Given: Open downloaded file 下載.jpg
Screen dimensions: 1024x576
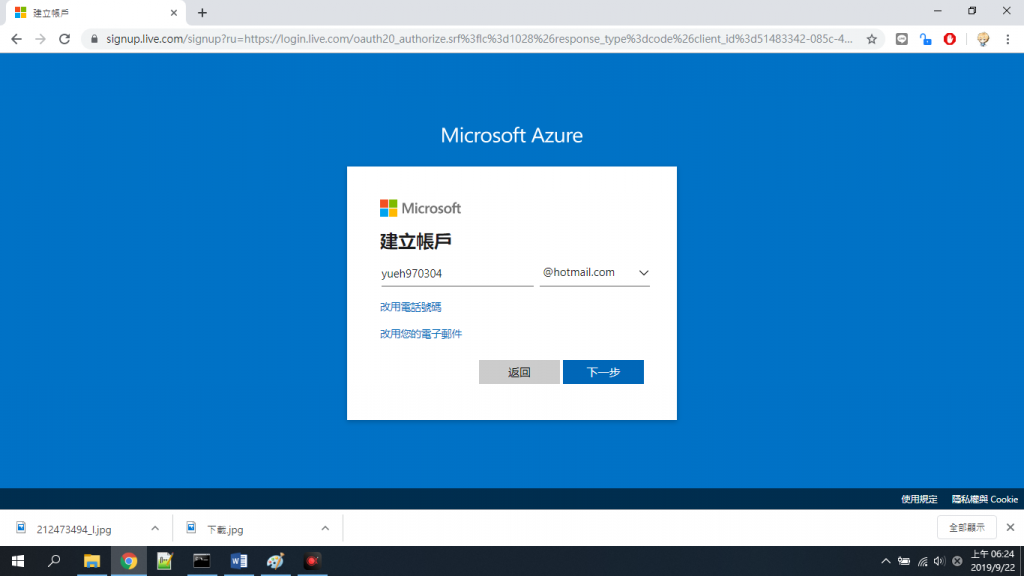Looking at the screenshot, I should pos(225,529).
